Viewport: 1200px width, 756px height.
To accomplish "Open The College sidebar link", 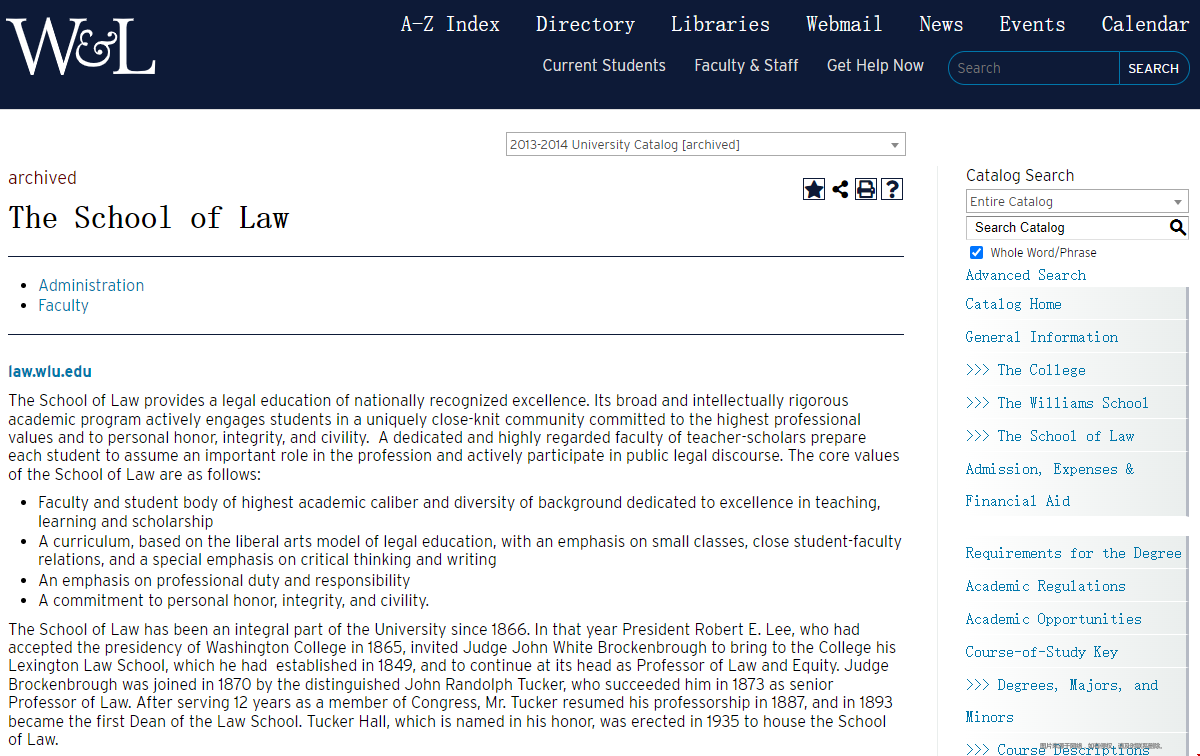I will click(1026, 370).
